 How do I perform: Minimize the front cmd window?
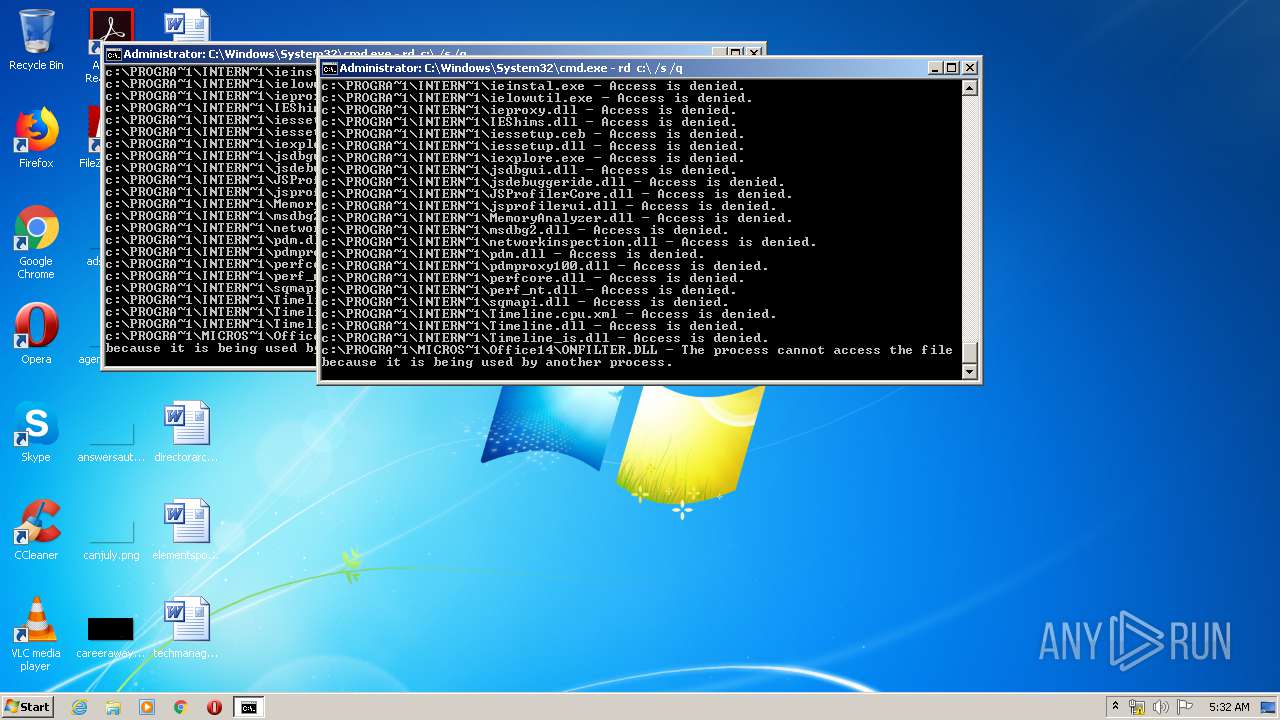[x=935, y=68]
